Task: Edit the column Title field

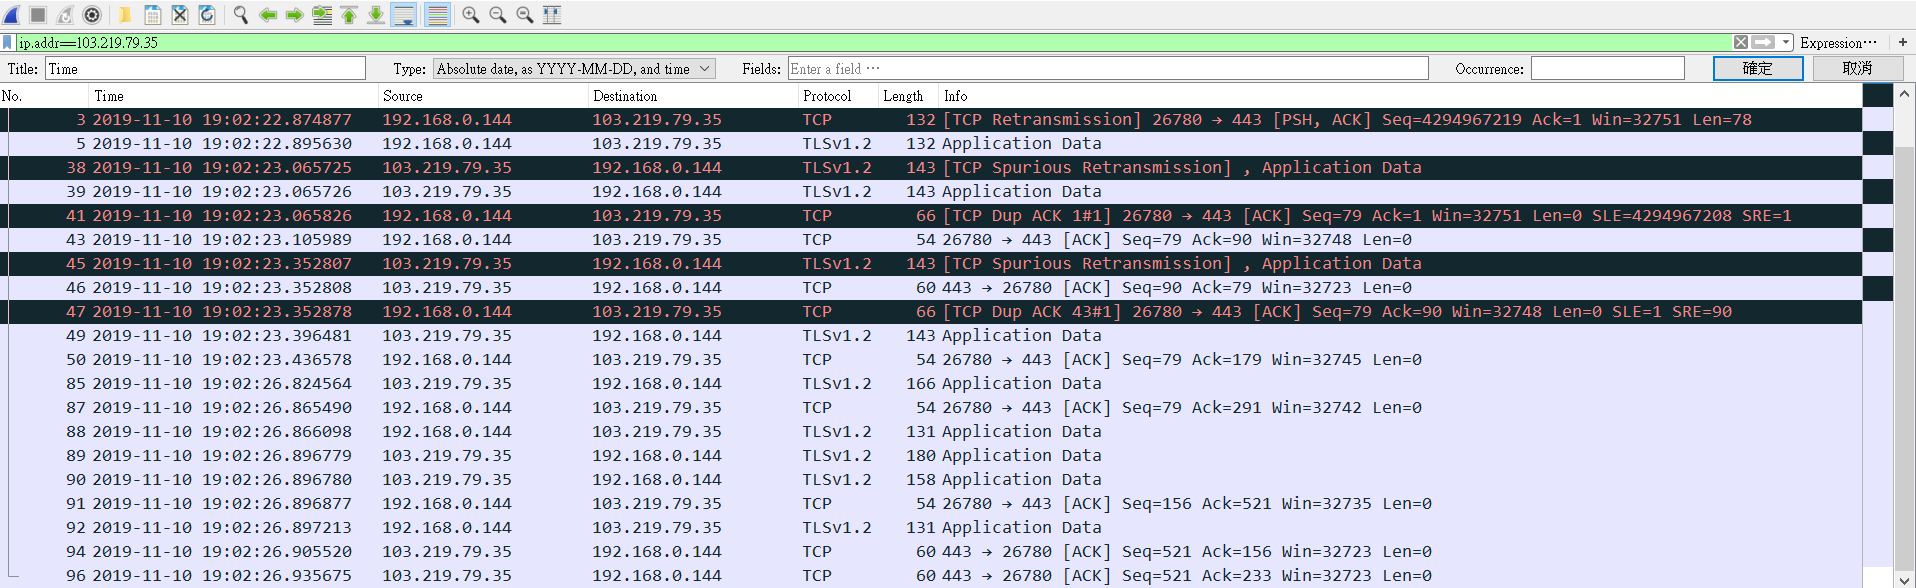Action: click(205, 69)
